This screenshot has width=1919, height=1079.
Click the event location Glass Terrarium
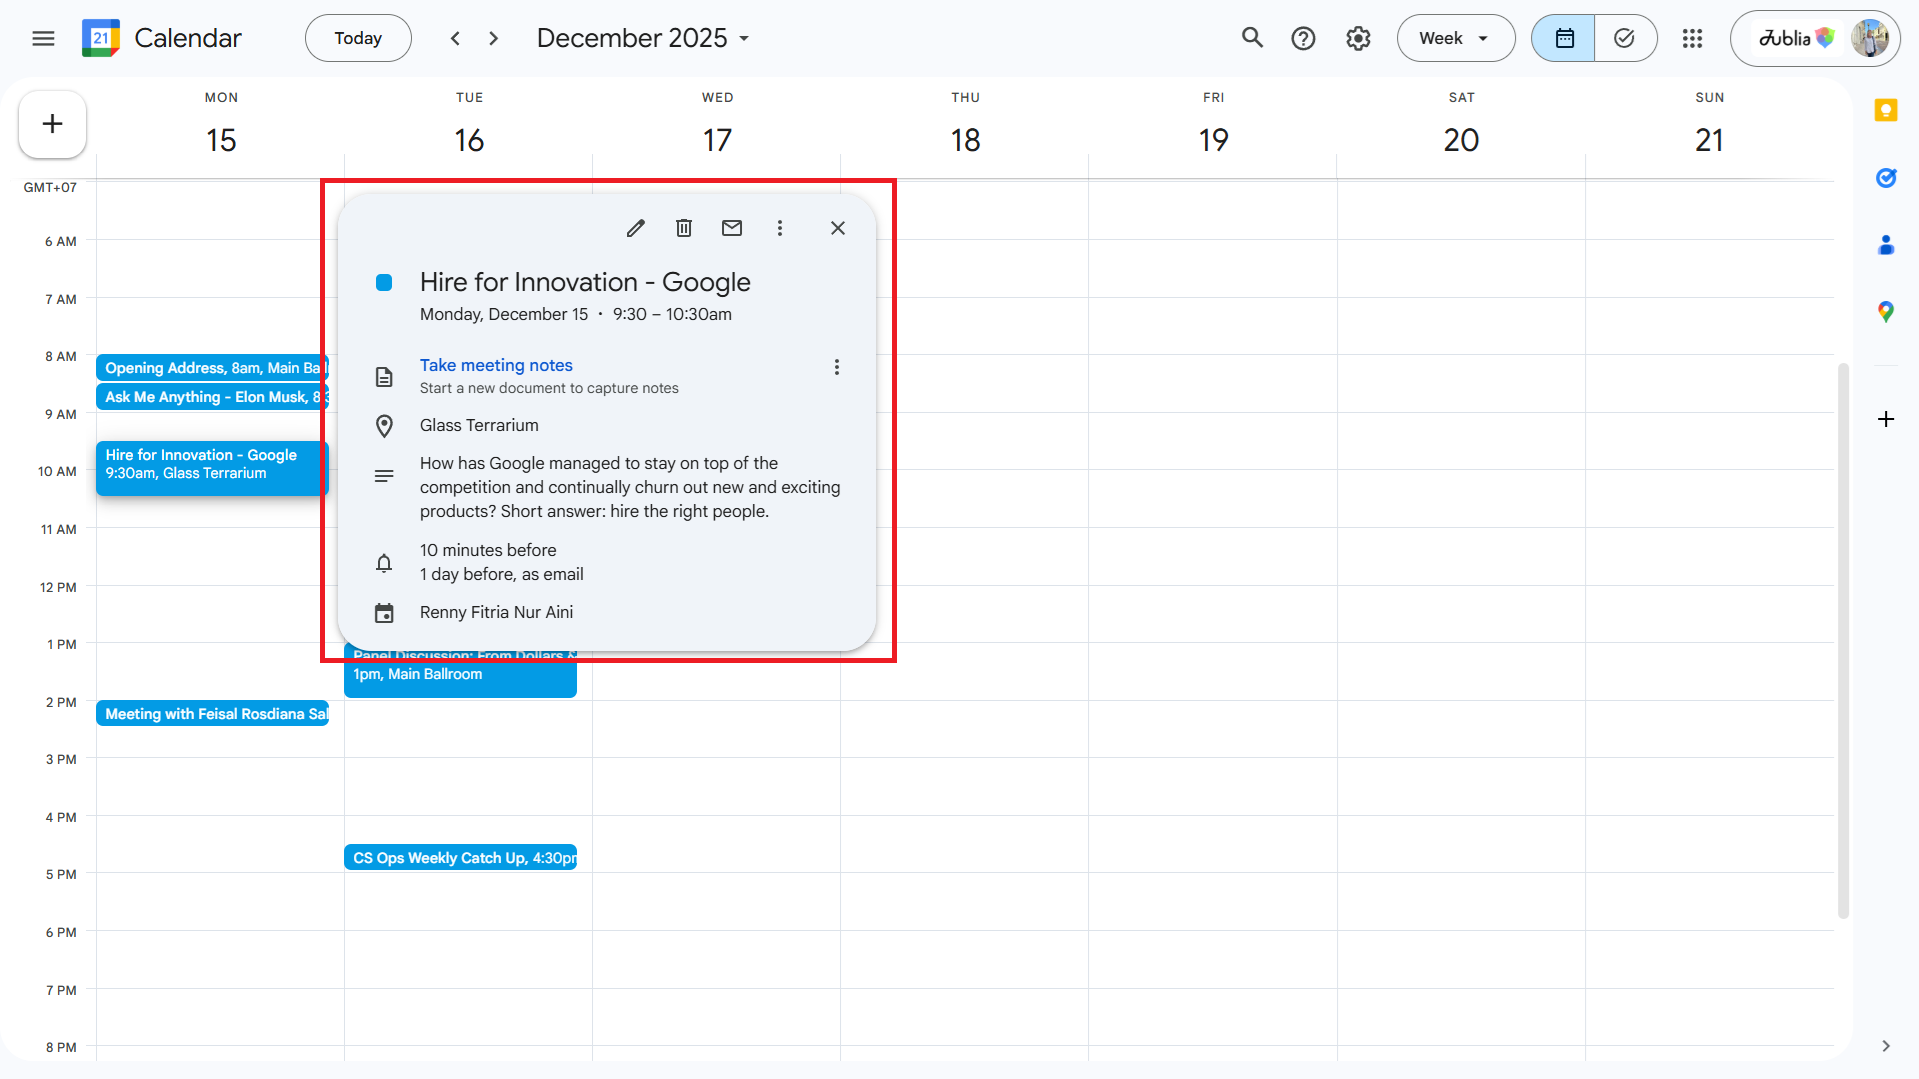(479, 425)
